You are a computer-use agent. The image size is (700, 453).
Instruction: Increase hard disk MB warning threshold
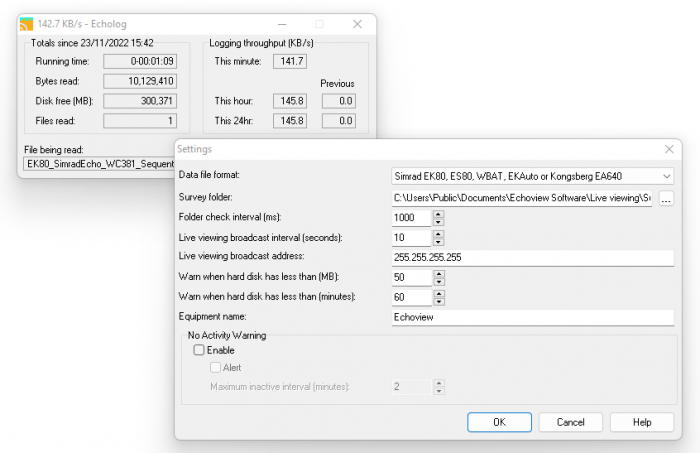pyautogui.click(x=438, y=273)
